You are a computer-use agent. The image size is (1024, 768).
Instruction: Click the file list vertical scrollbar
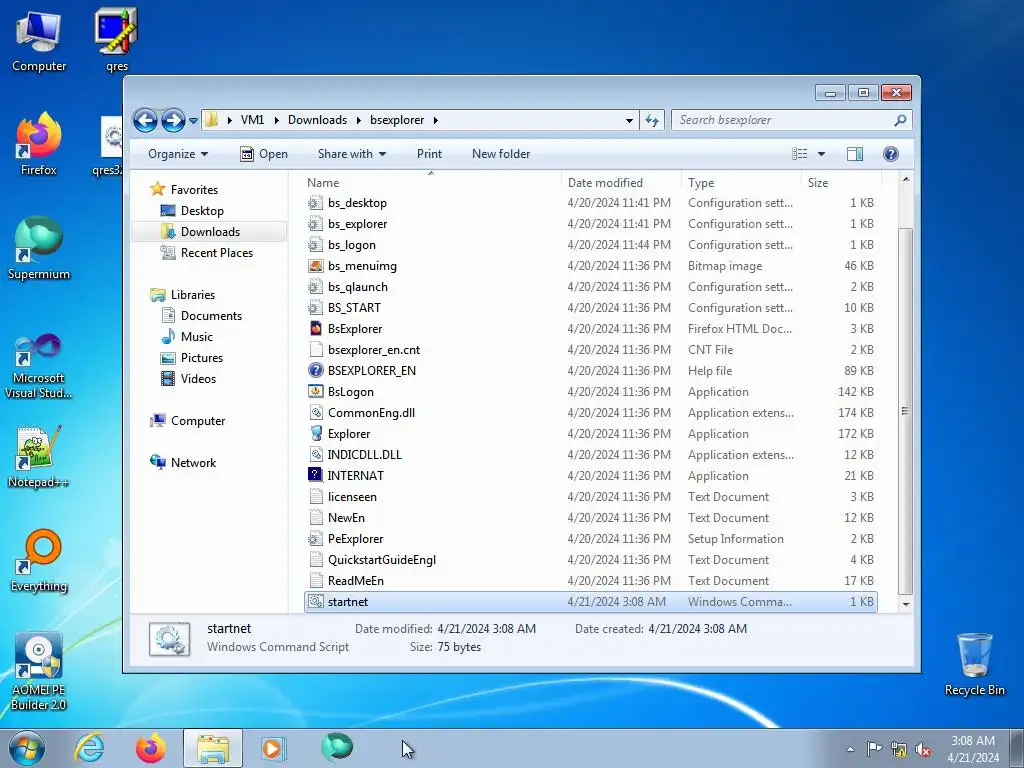(905, 411)
